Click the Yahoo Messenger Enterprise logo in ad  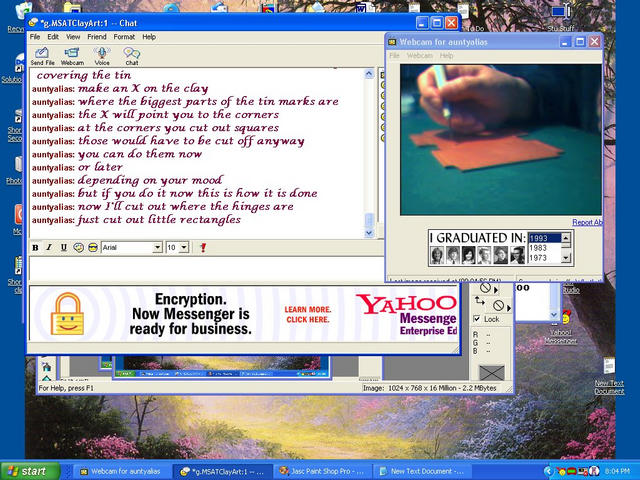[406, 314]
